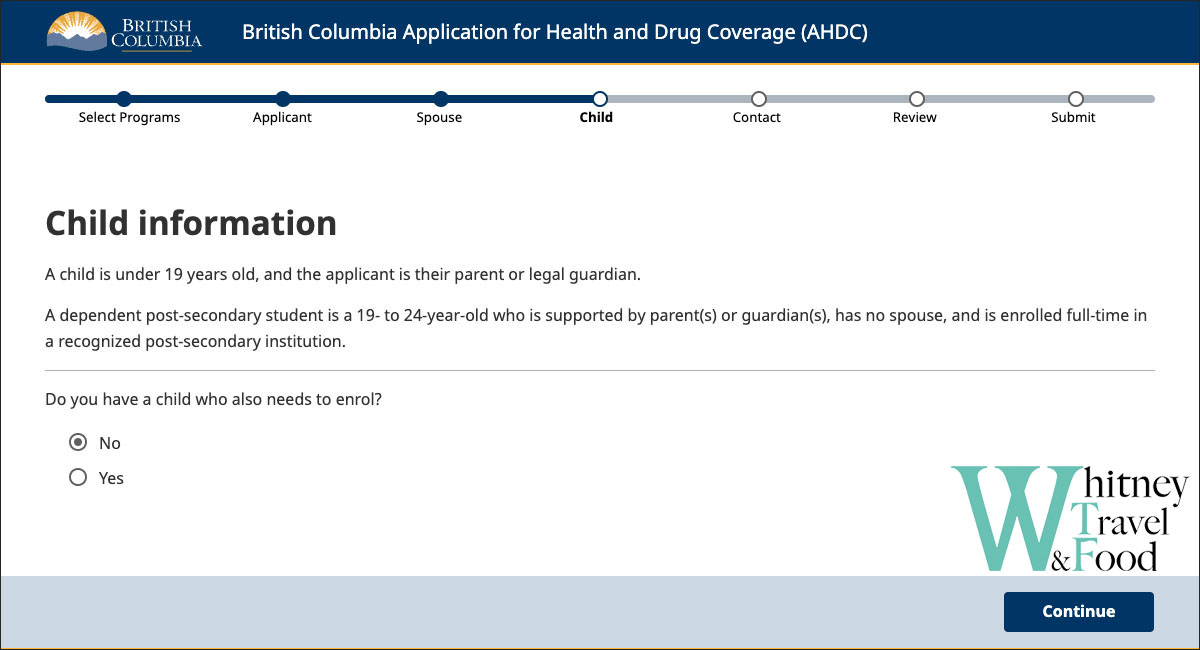
Task: Click the 'Review' step text label
Action: point(914,118)
